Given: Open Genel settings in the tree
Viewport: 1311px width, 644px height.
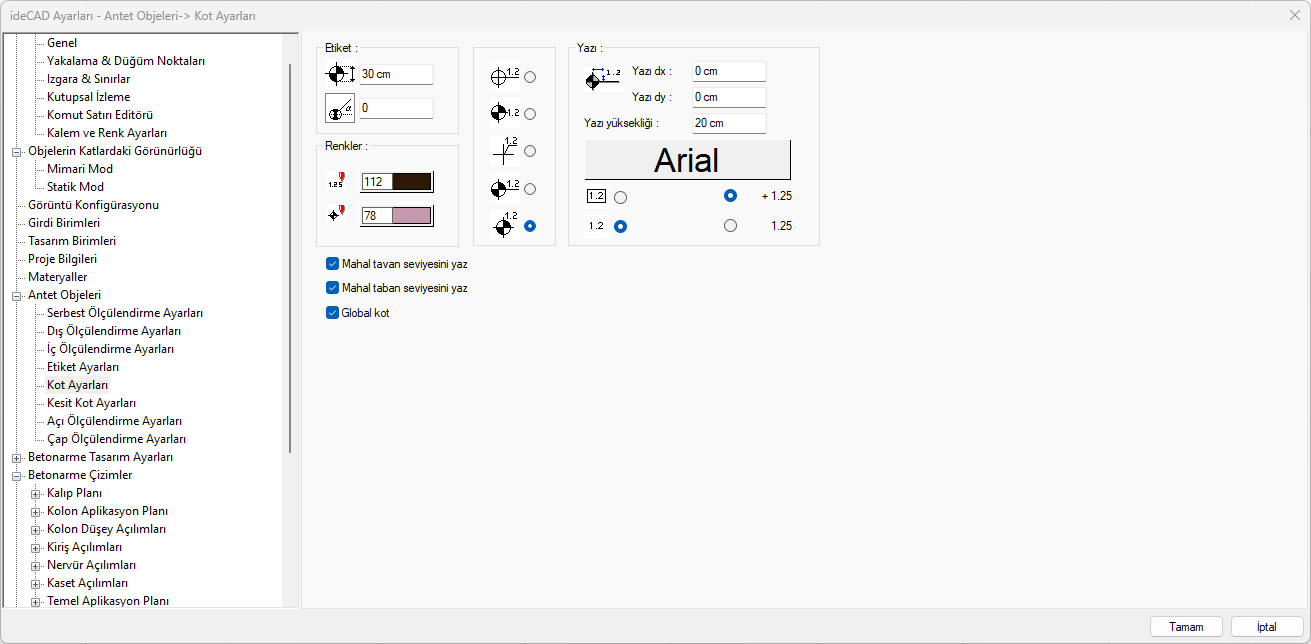Looking at the screenshot, I should click(62, 43).
